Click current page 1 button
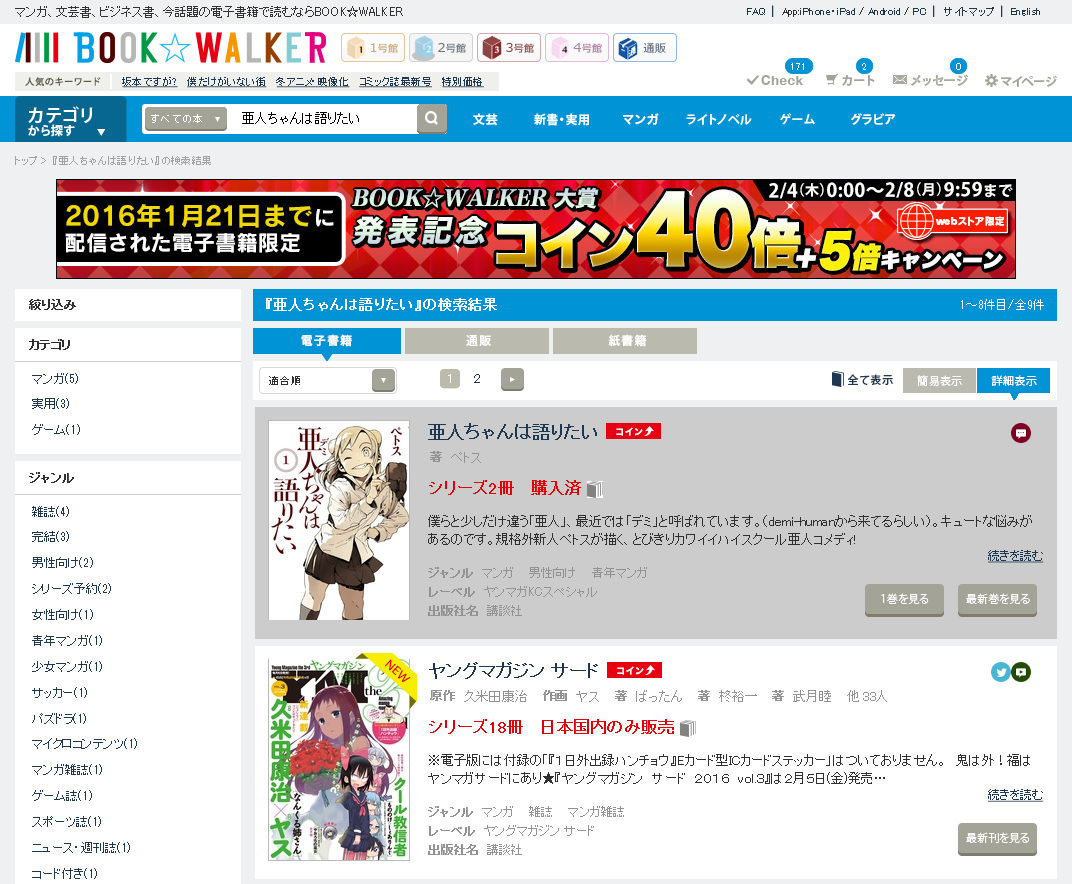 pos(450,379)
